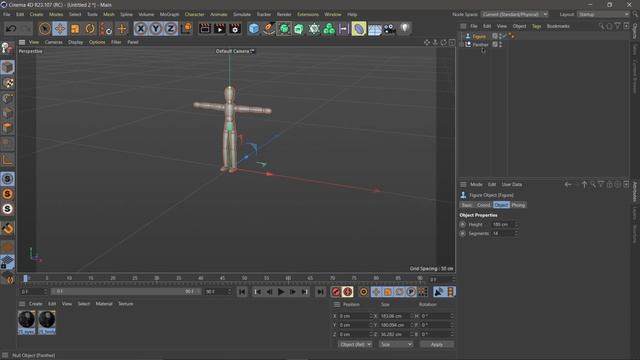Click the Apply button
Screen dimensions: 640x360
tap(437, 344)
